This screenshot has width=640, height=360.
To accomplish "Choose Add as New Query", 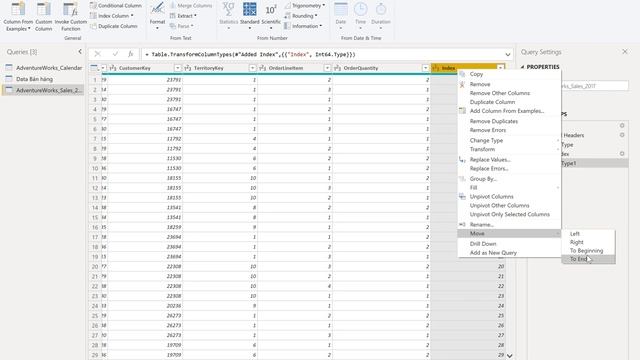I will point(509,253).
